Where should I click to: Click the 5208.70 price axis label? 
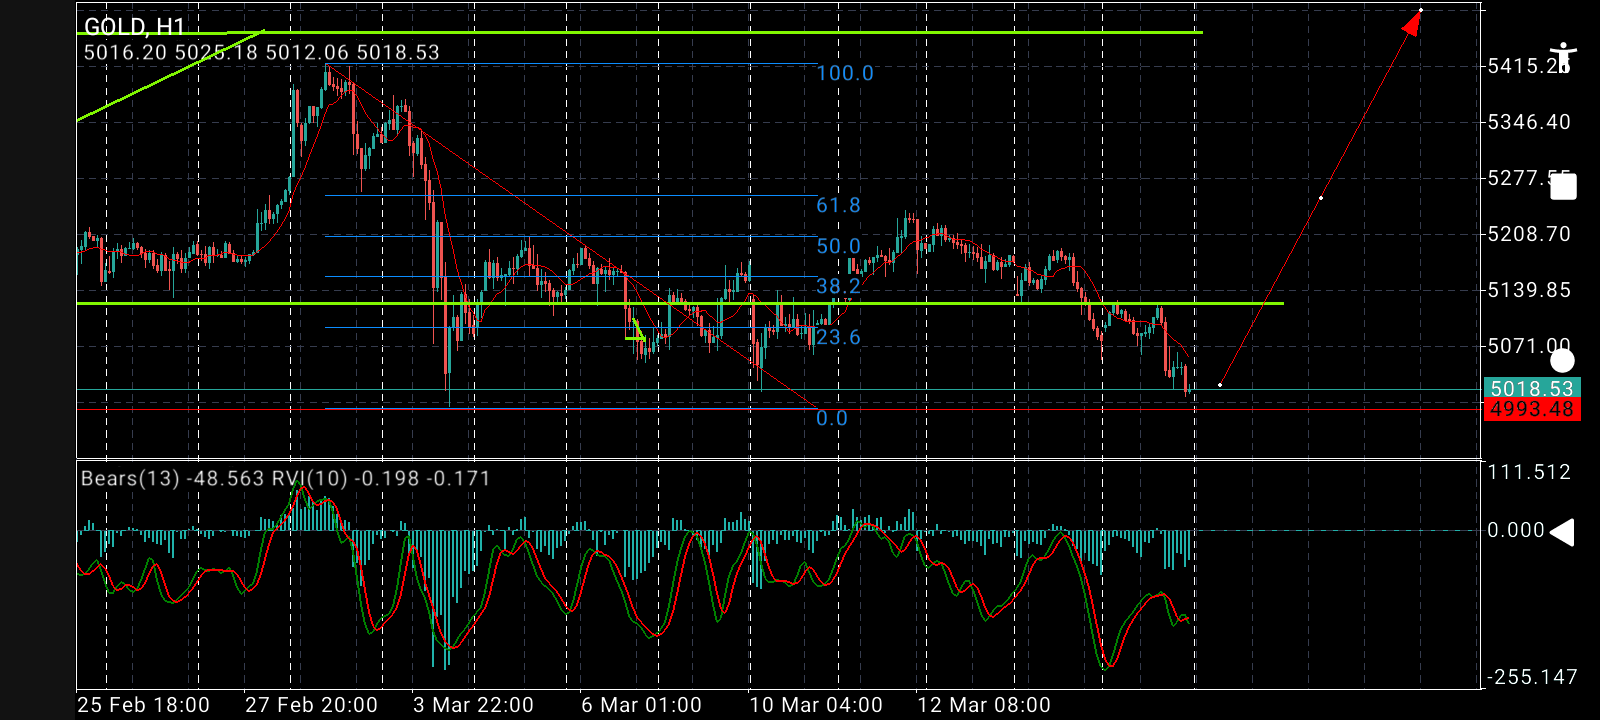tap(1529, 234)
